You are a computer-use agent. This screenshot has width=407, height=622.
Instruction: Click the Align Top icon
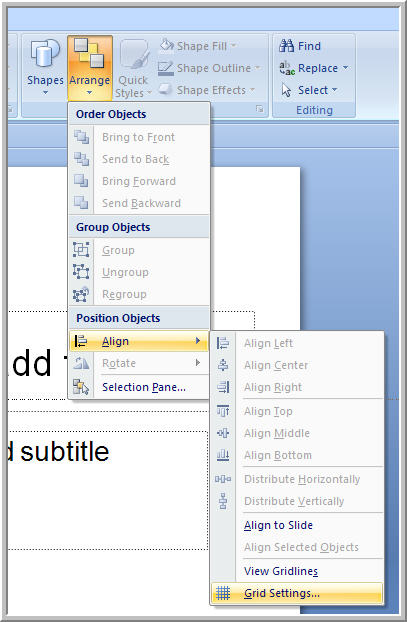(x=223, y=411)
